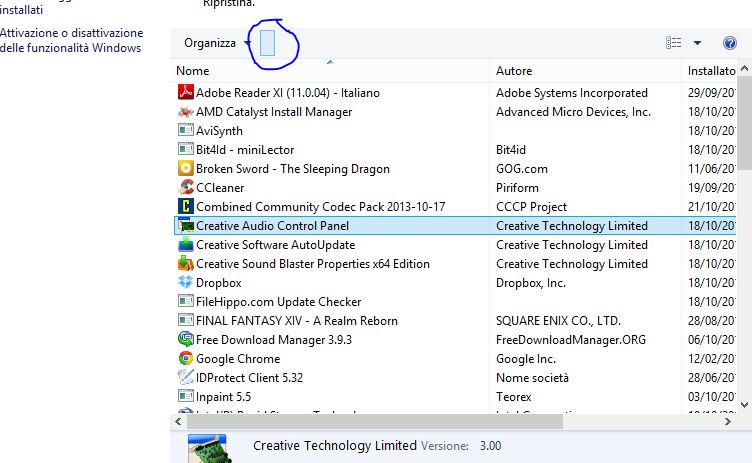Click the Piriform author cell
Viewport: 752px width, 463px height.
pyautogui.click(x=517, y=188)
